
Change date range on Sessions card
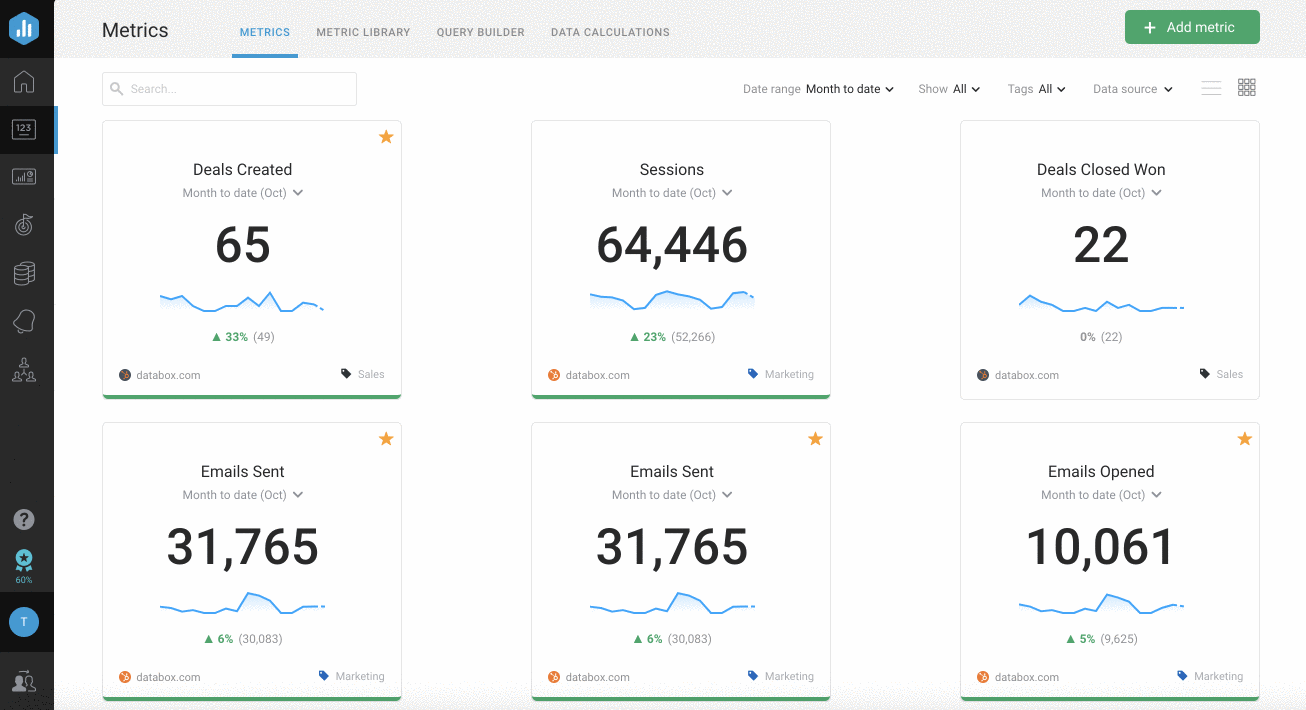(x=671, y=192)
